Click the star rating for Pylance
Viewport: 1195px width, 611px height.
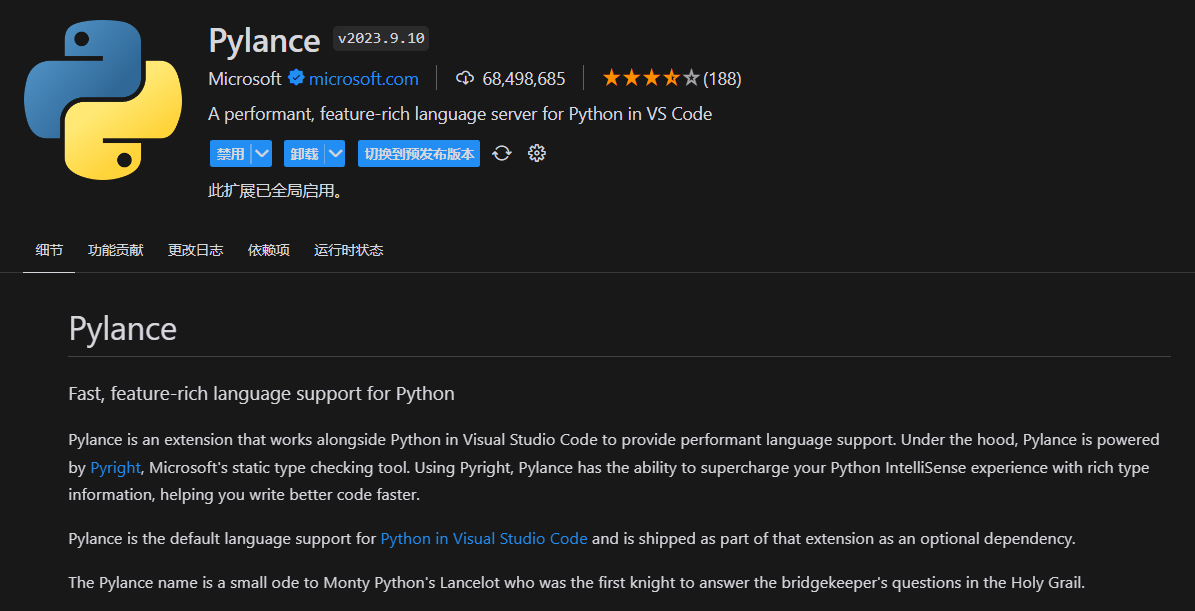[x=651, y=78]
